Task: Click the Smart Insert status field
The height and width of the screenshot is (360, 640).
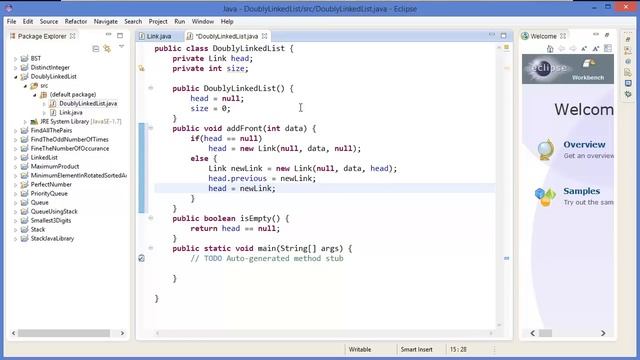Action: 416,349
